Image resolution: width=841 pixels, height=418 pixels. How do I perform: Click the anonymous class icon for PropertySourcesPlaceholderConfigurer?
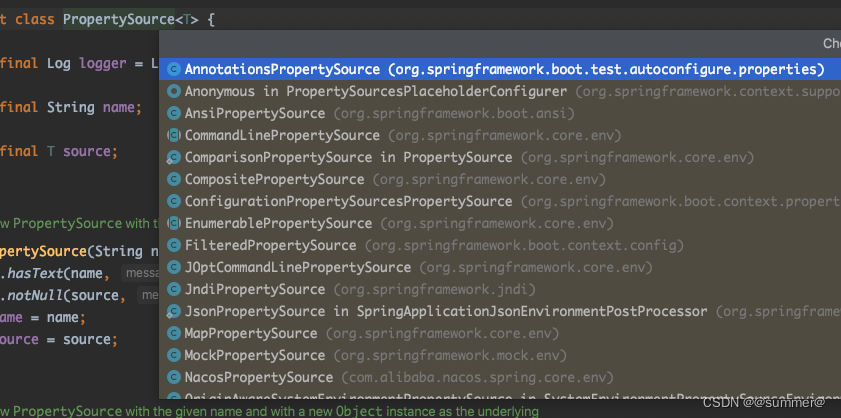click(173, 91)
